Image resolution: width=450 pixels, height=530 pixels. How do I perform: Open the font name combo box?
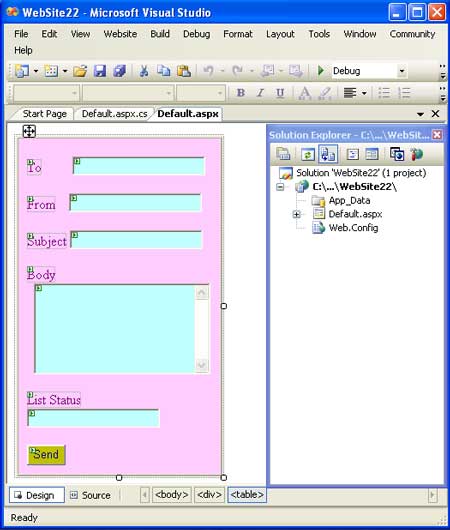click(x=128, y=93)
